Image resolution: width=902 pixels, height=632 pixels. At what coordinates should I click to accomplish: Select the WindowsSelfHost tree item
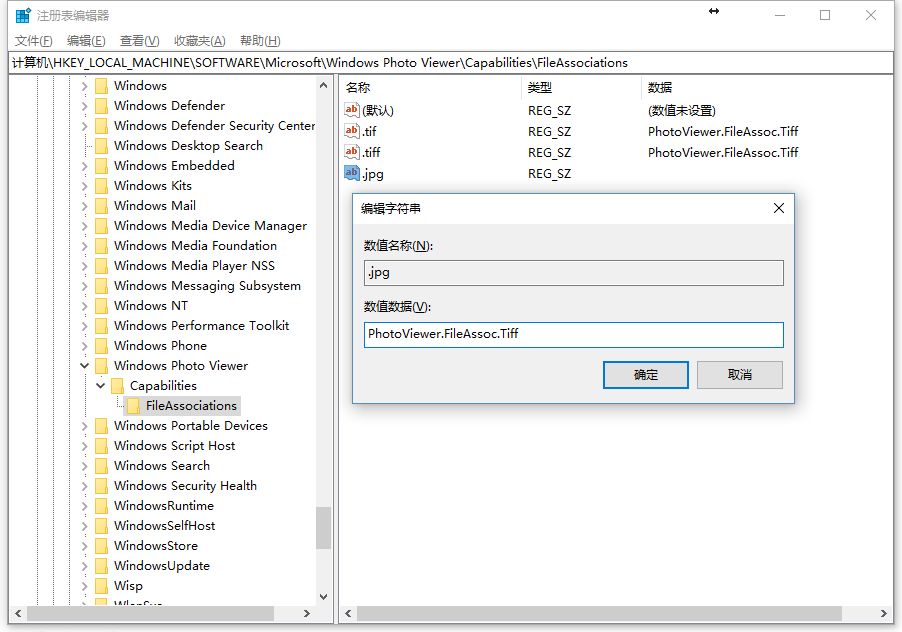(x=165, y=526)
